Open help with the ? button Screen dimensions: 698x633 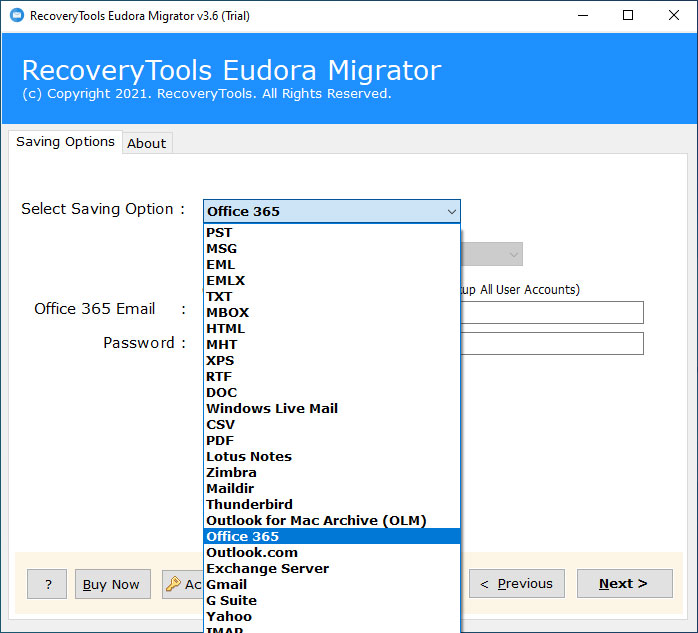coord(47,584)
